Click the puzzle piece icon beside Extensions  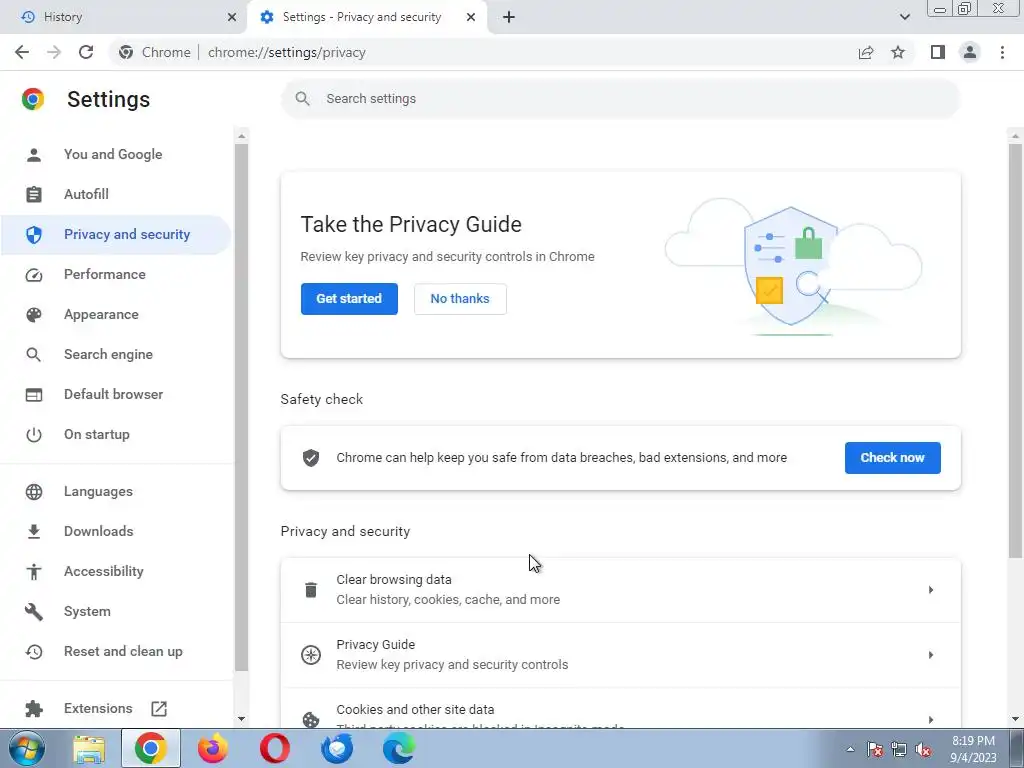[x=33, y=709]
